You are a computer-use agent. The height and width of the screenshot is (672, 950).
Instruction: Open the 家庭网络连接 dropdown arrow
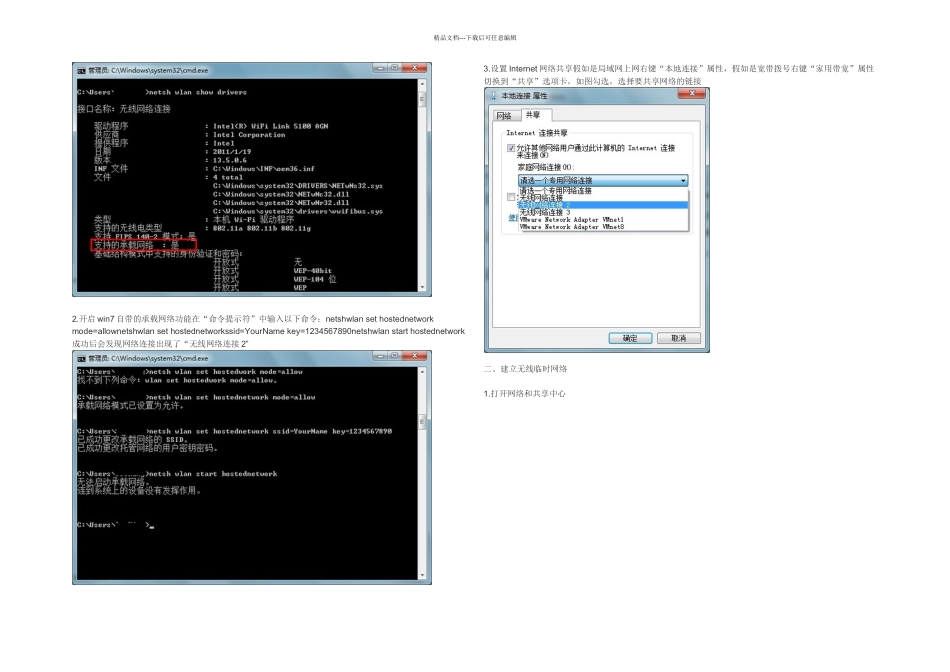tap(683, 181)
